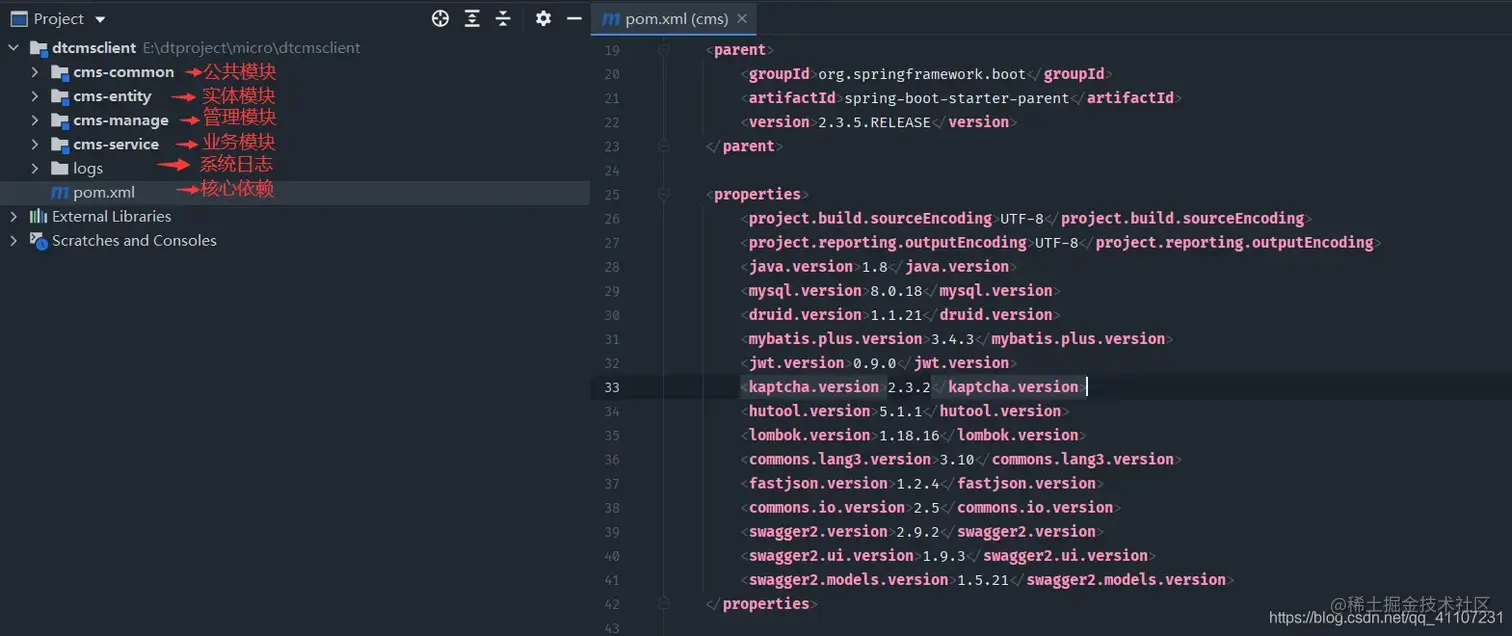Open the Project view dropdown arrow

coord(100,19)
